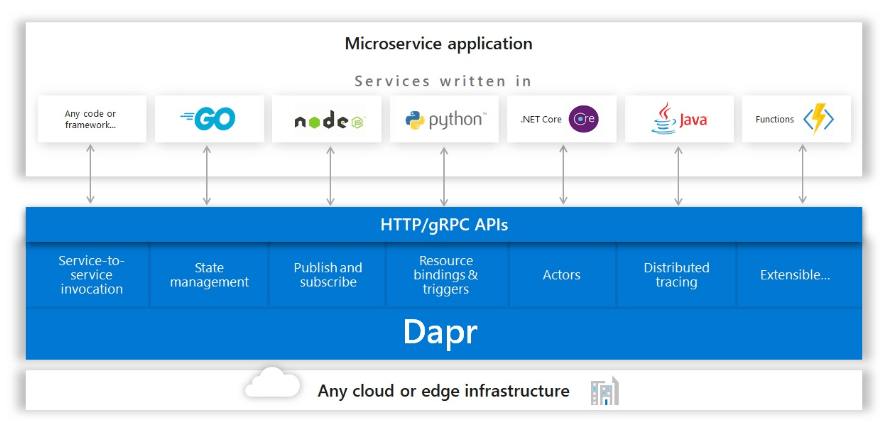The image size is (894, 445).
Task: Select the 'Any code or framework...' tile
Action: [91, 119]
